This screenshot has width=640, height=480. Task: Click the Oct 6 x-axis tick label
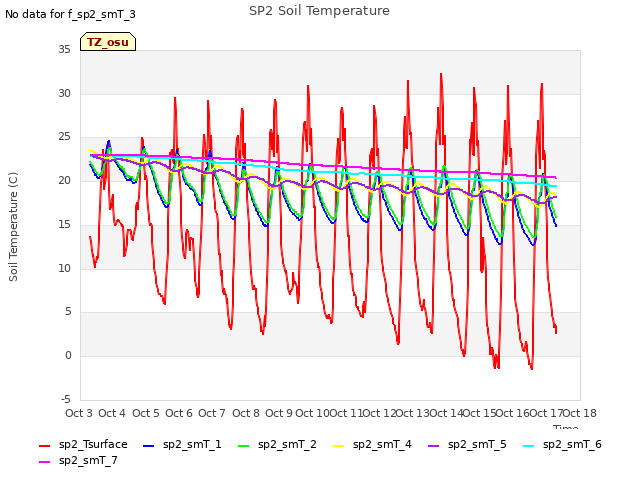[x=179, y=413]
